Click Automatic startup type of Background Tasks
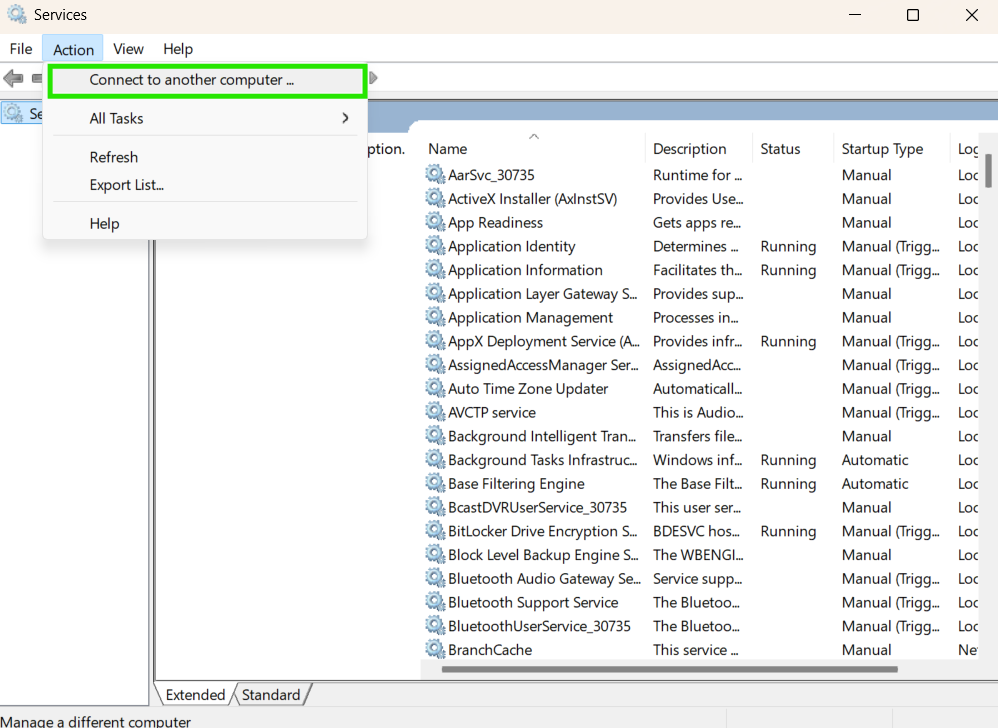Screen dimensions: 998x728 (x=875, y=459)
